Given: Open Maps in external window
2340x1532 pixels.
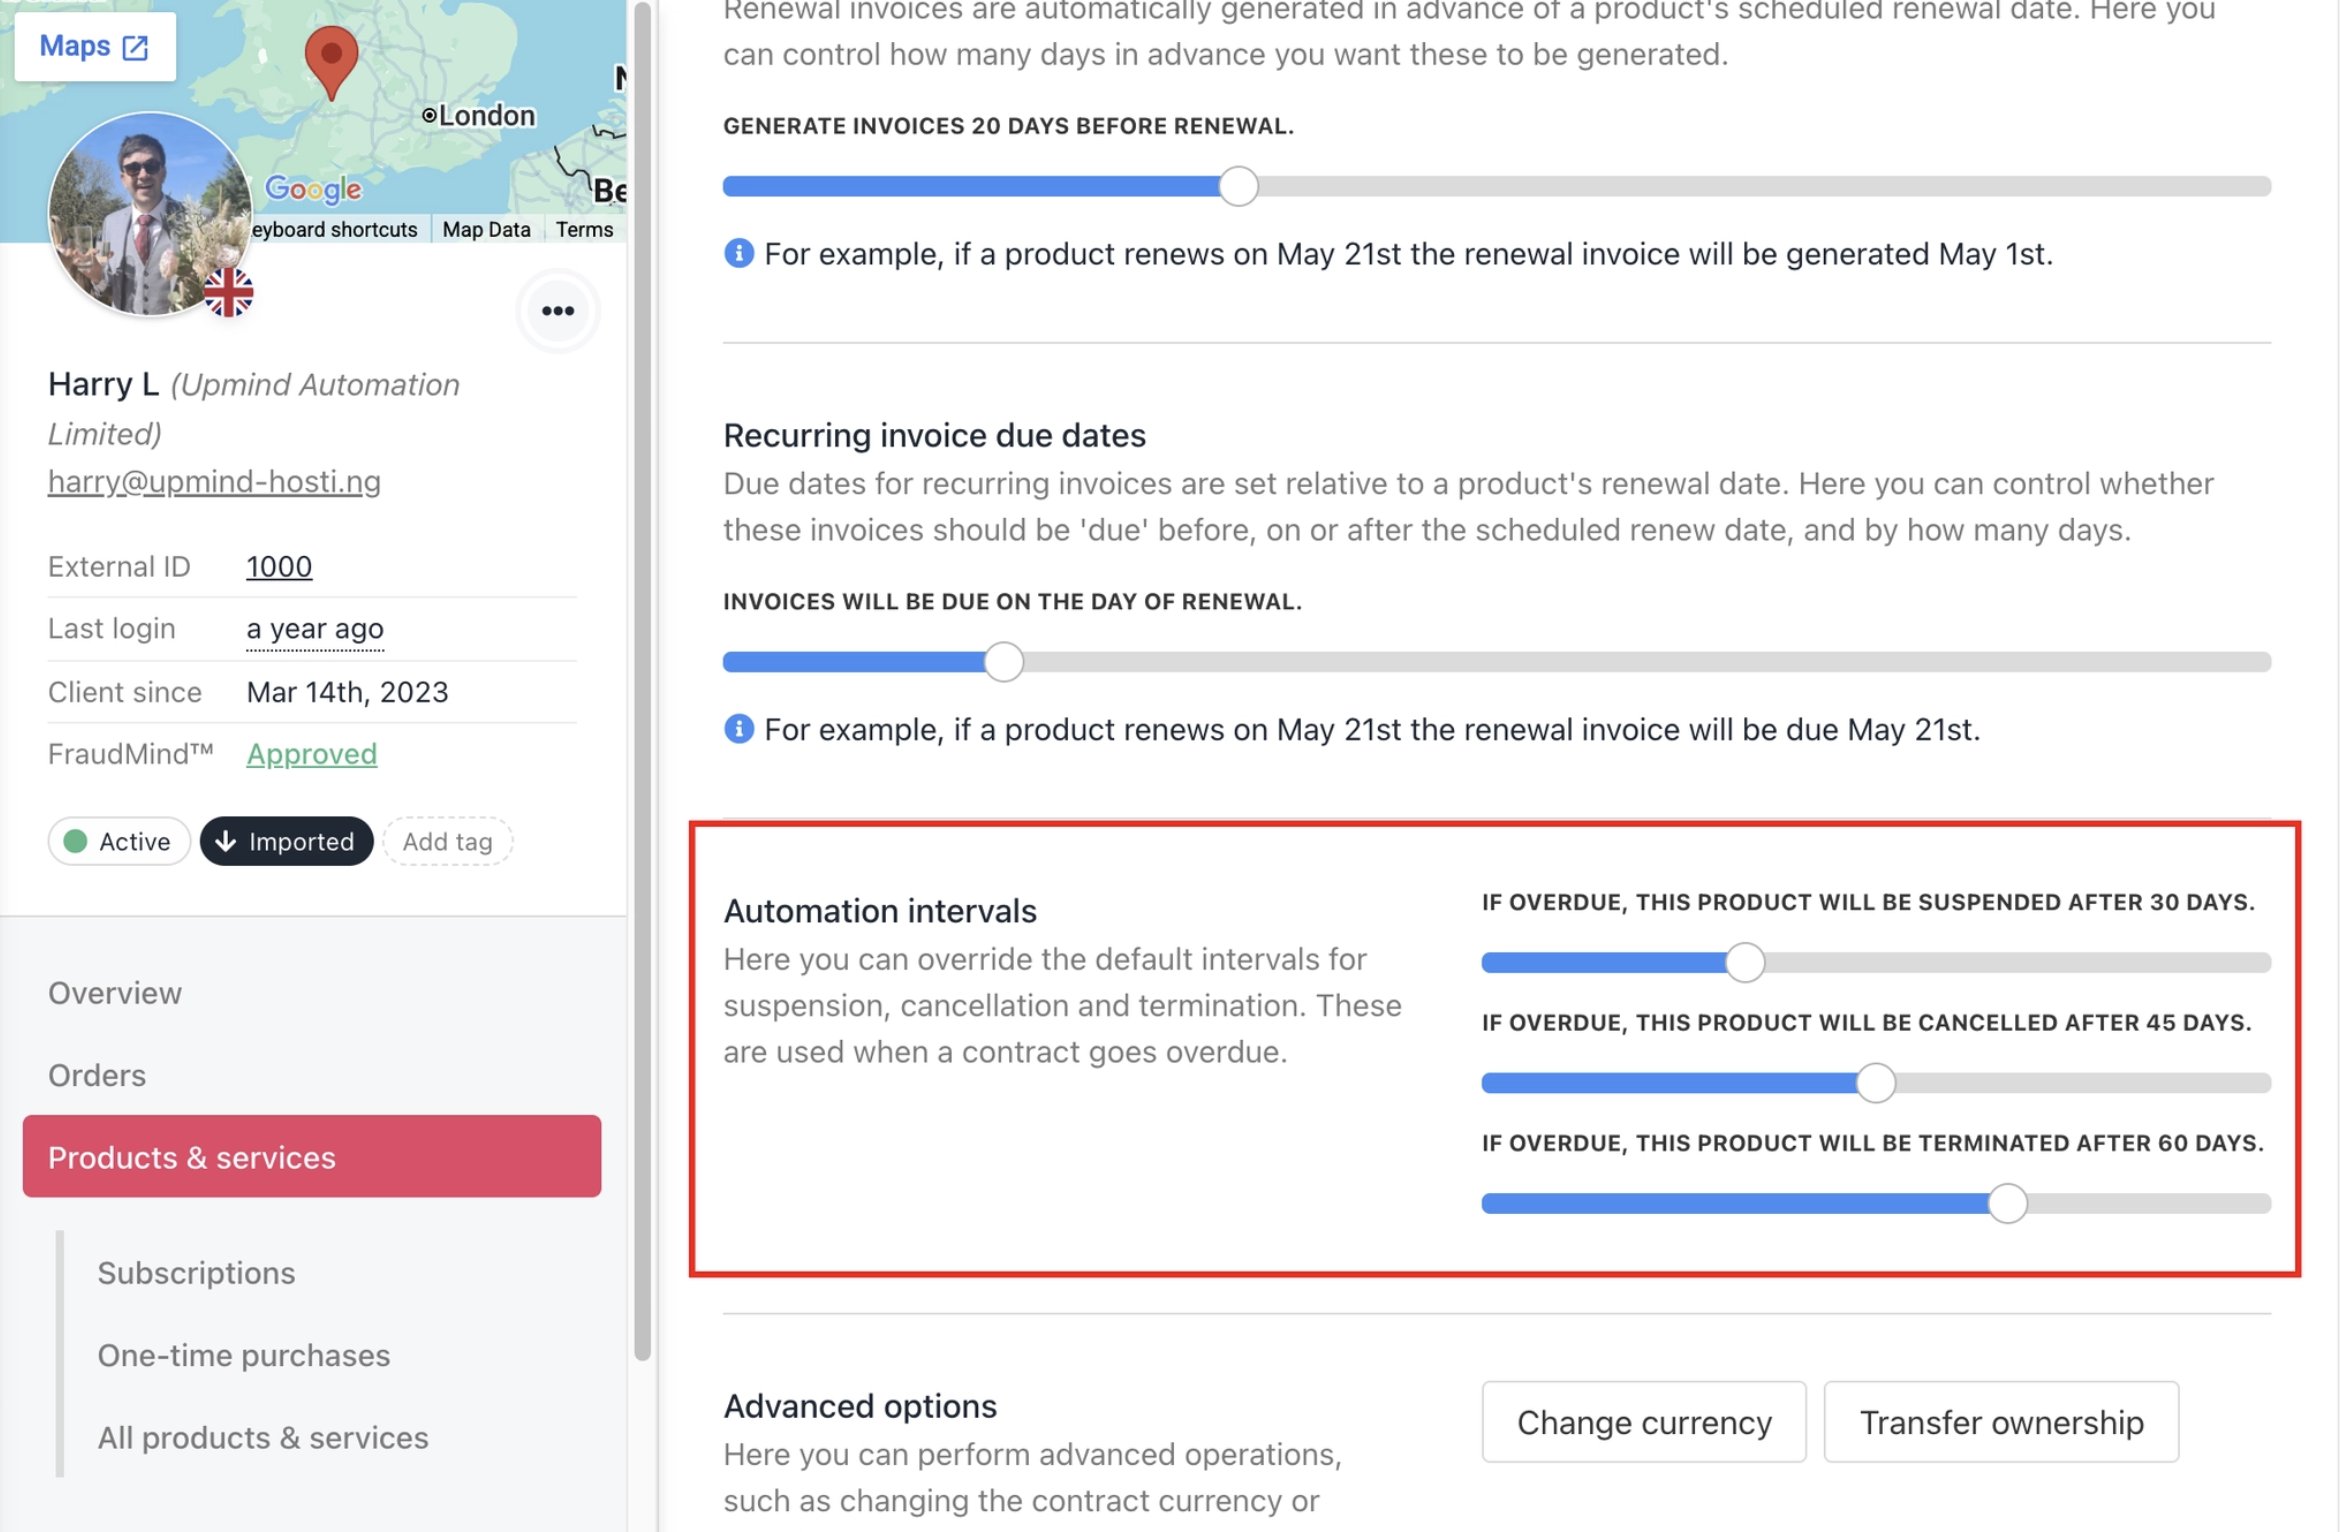Looking at the screenshot, I should (x=94, y=46).
